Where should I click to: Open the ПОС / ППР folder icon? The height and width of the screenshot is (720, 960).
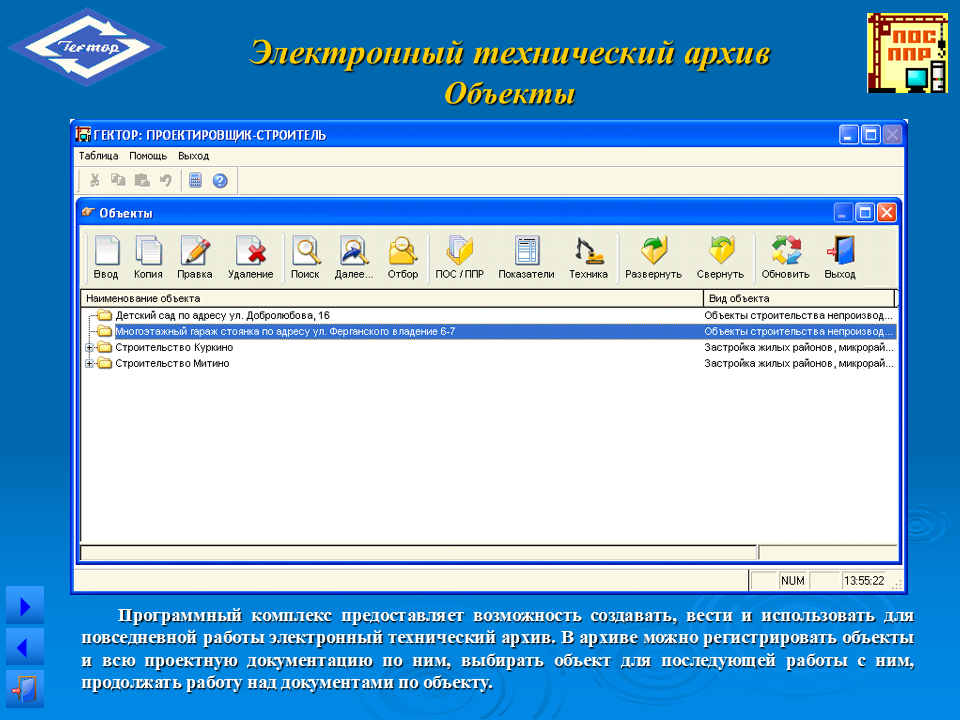pos(459,257)
